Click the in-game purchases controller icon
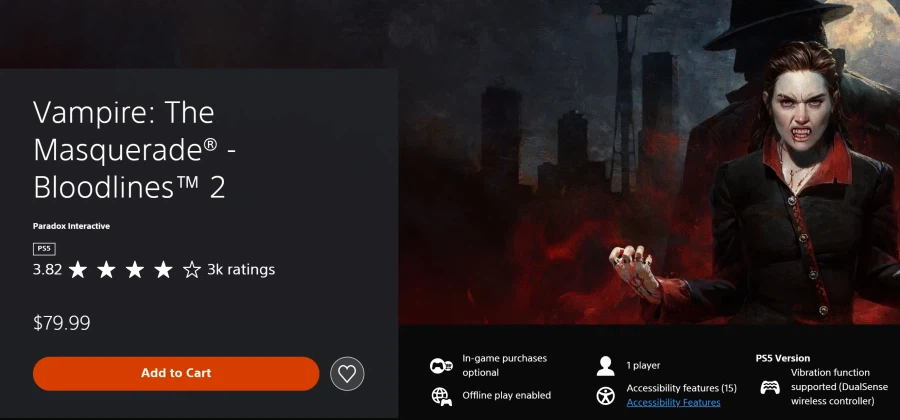 pos(441,365)
